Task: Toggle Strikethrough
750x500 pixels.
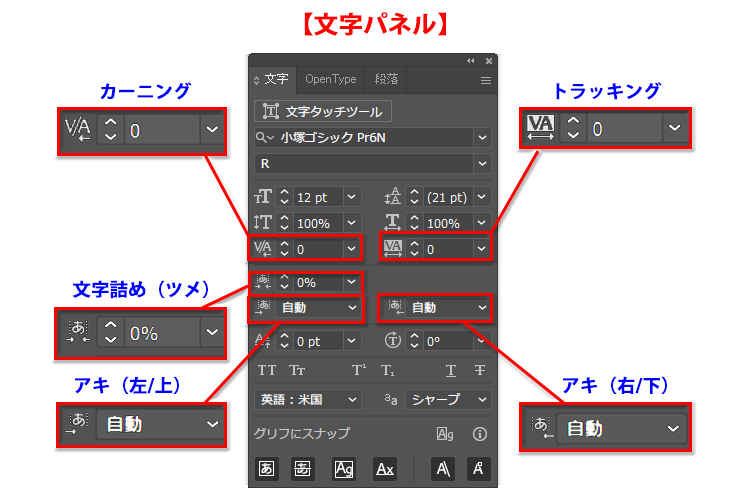Action: coord(480,370)
